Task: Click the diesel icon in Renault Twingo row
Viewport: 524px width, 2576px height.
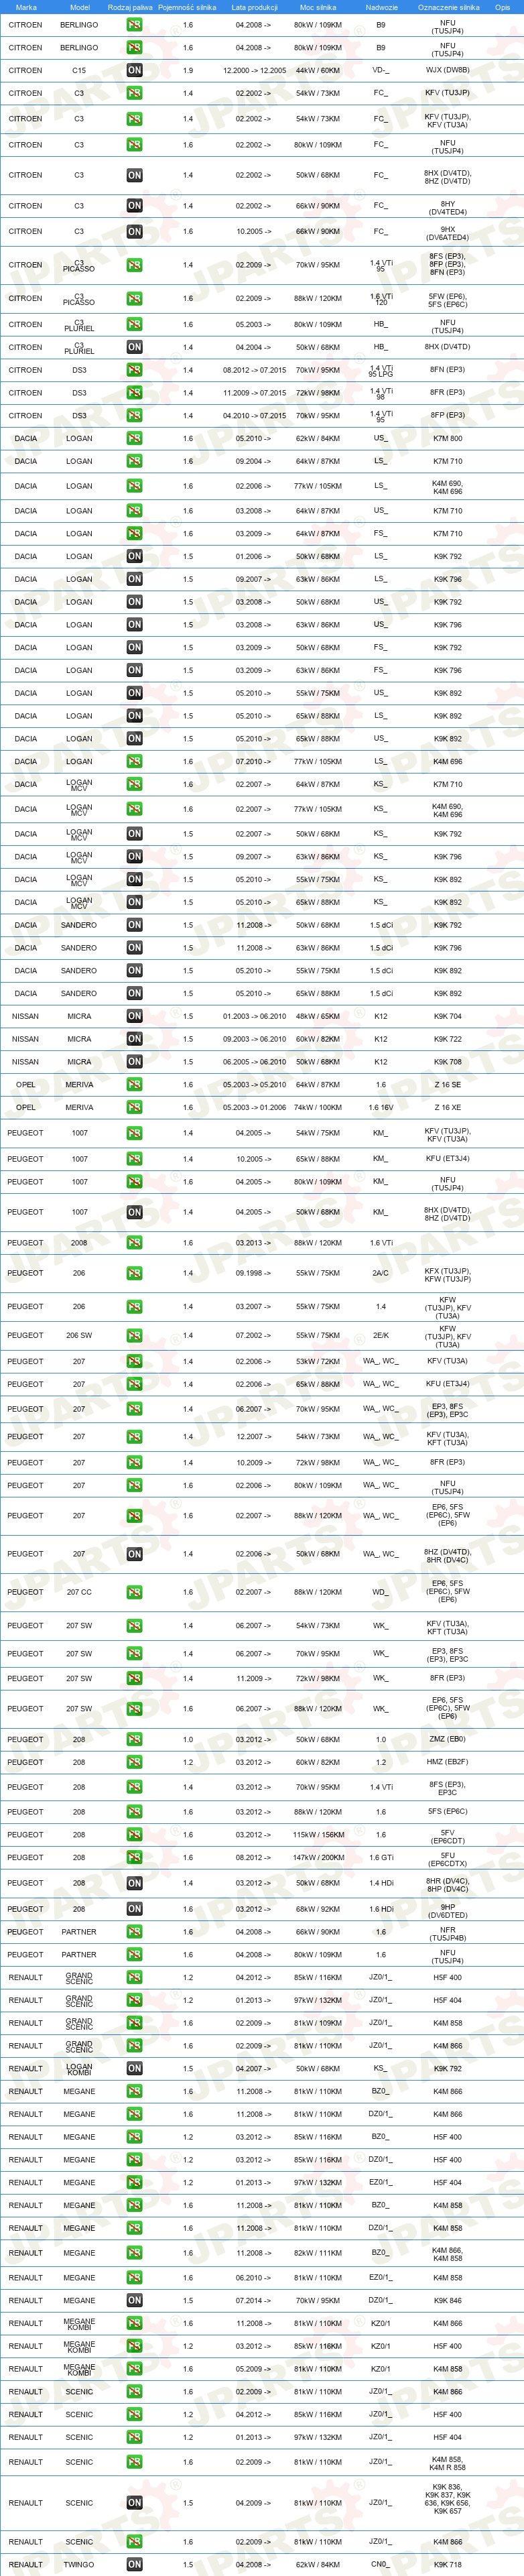Action: point(134,2564)
